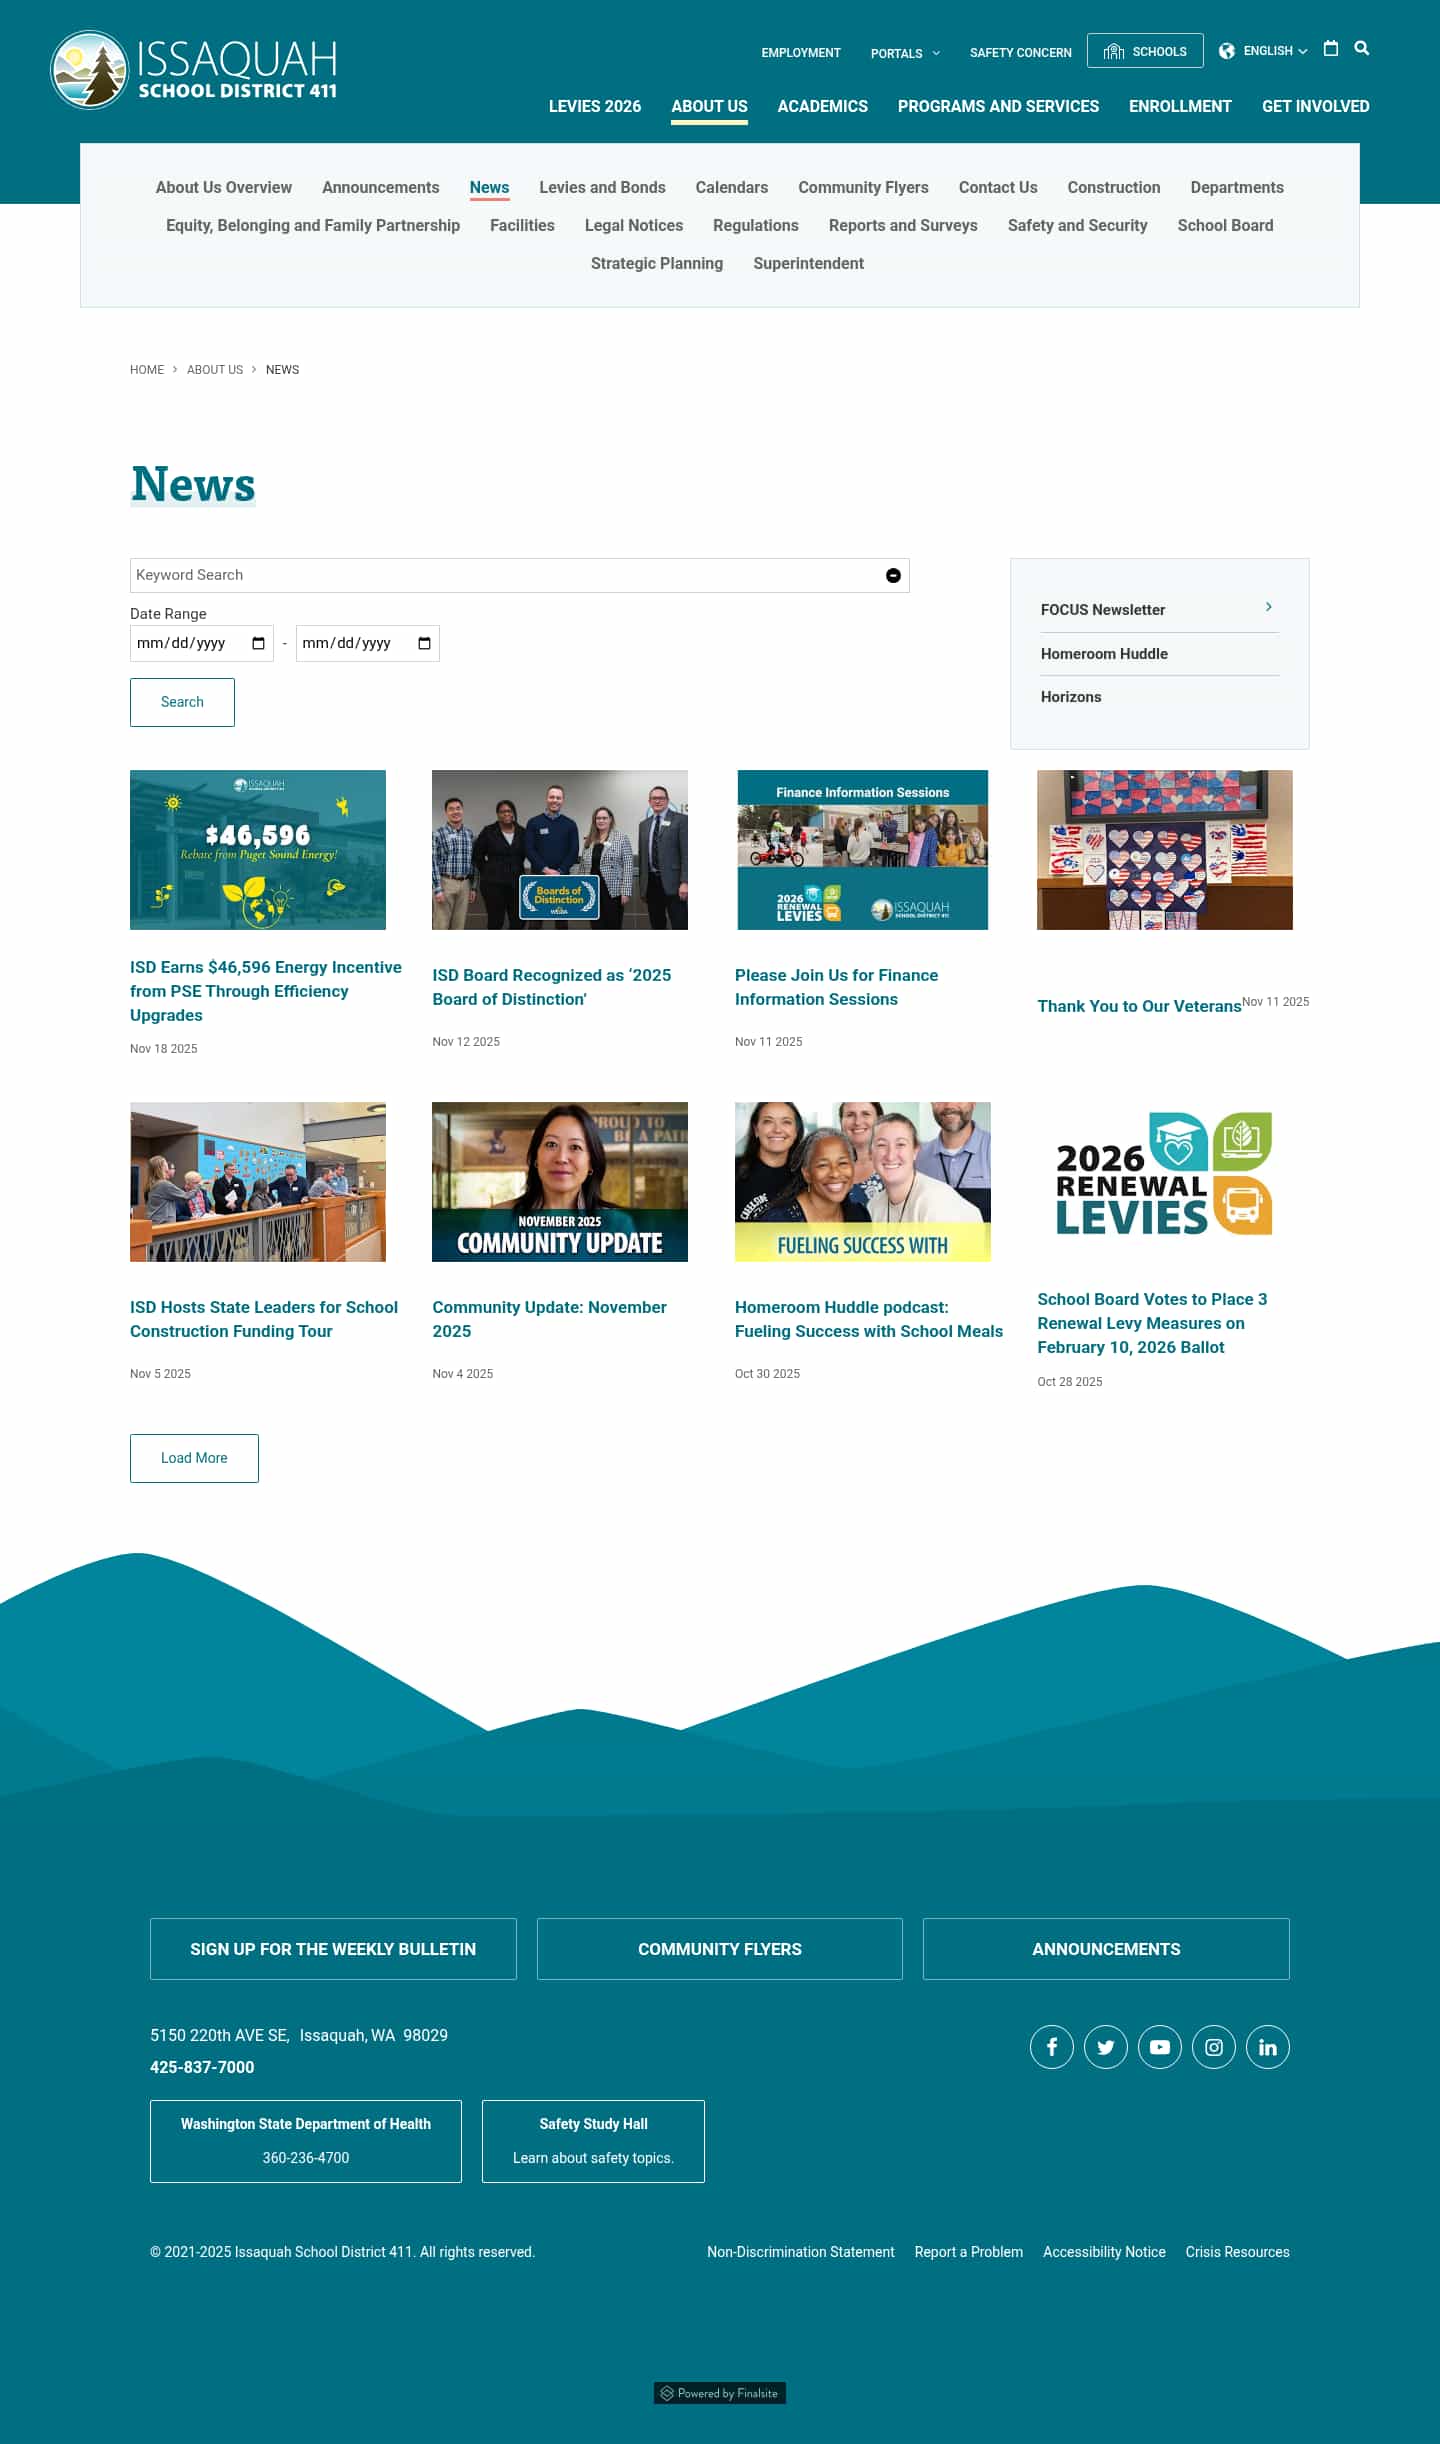Select Announcements submenu item

381,188
